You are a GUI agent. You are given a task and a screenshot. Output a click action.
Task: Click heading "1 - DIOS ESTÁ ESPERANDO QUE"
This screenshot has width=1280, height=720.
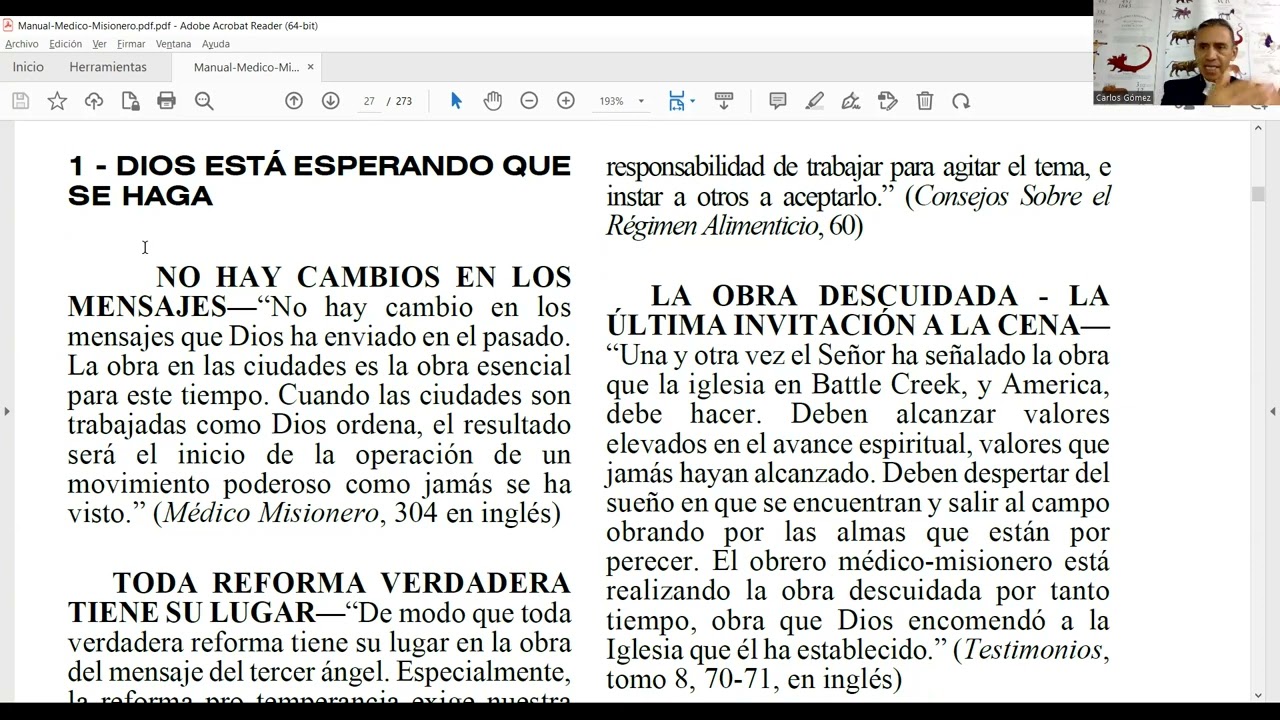(x=319, y=166)
